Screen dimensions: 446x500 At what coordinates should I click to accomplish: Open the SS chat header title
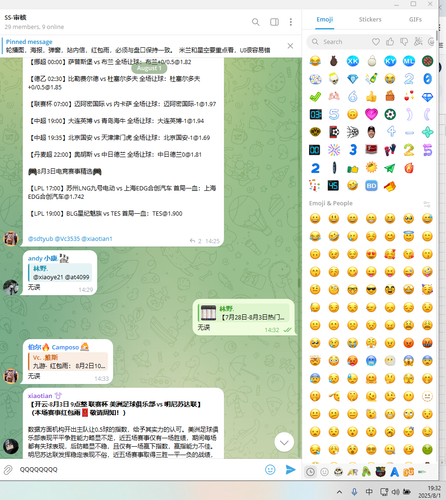[x=16, y=17]
